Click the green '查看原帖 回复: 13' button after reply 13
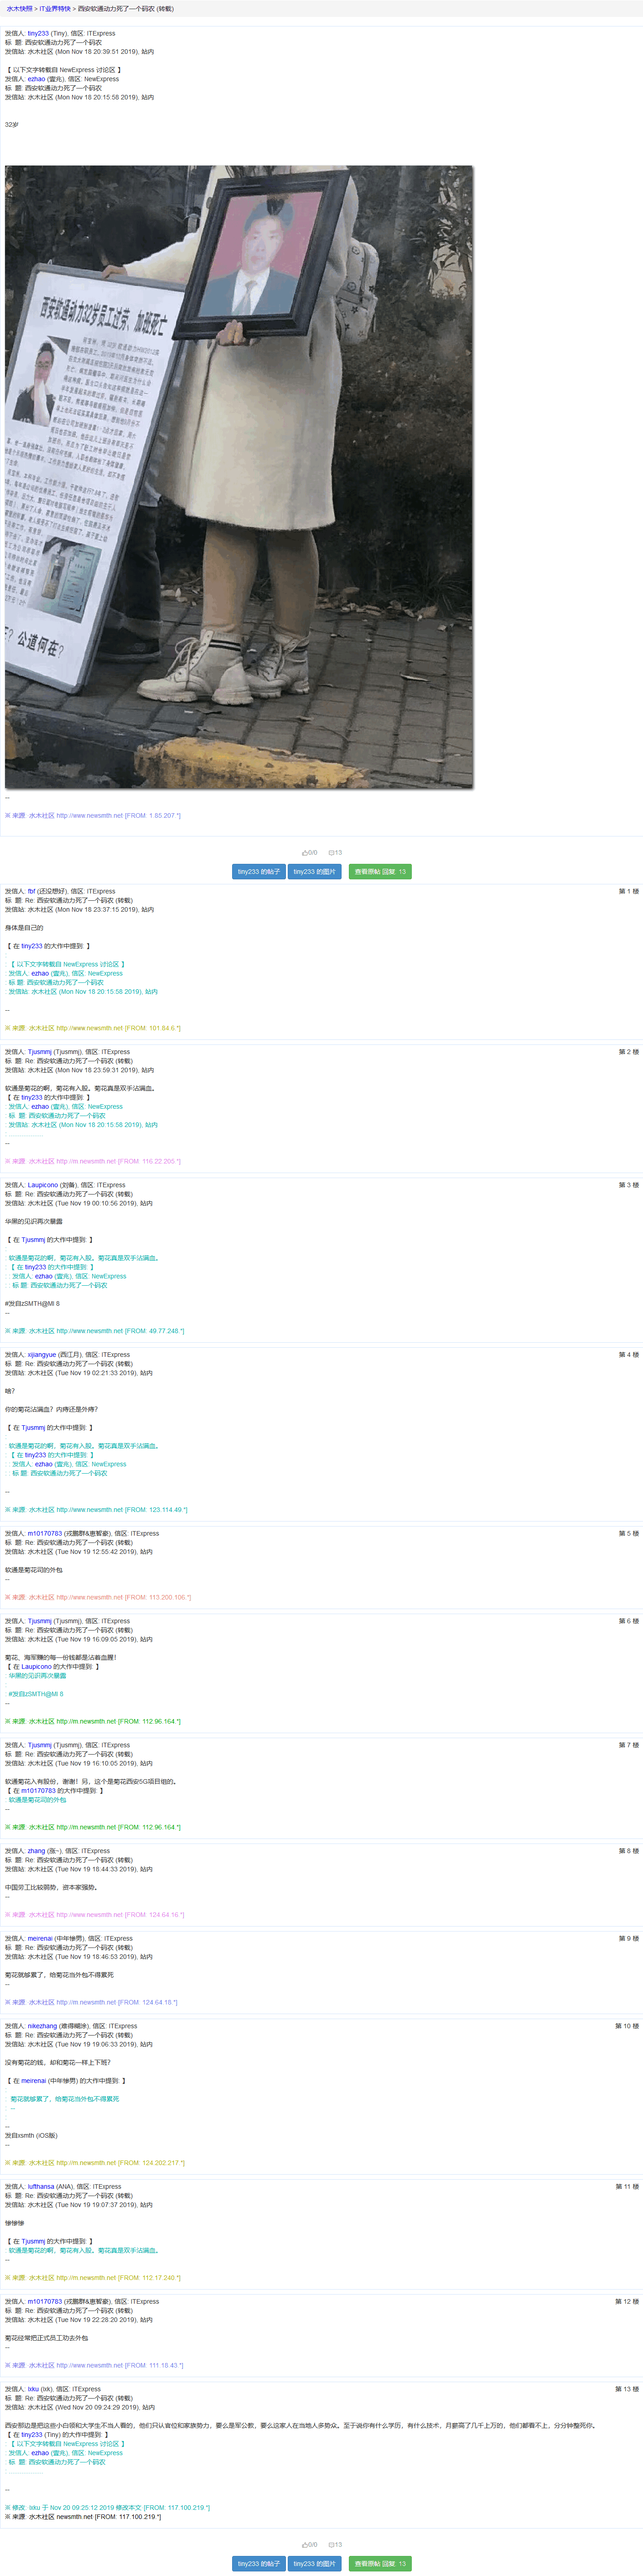 pyautogui.click(x=380, y=2563)
